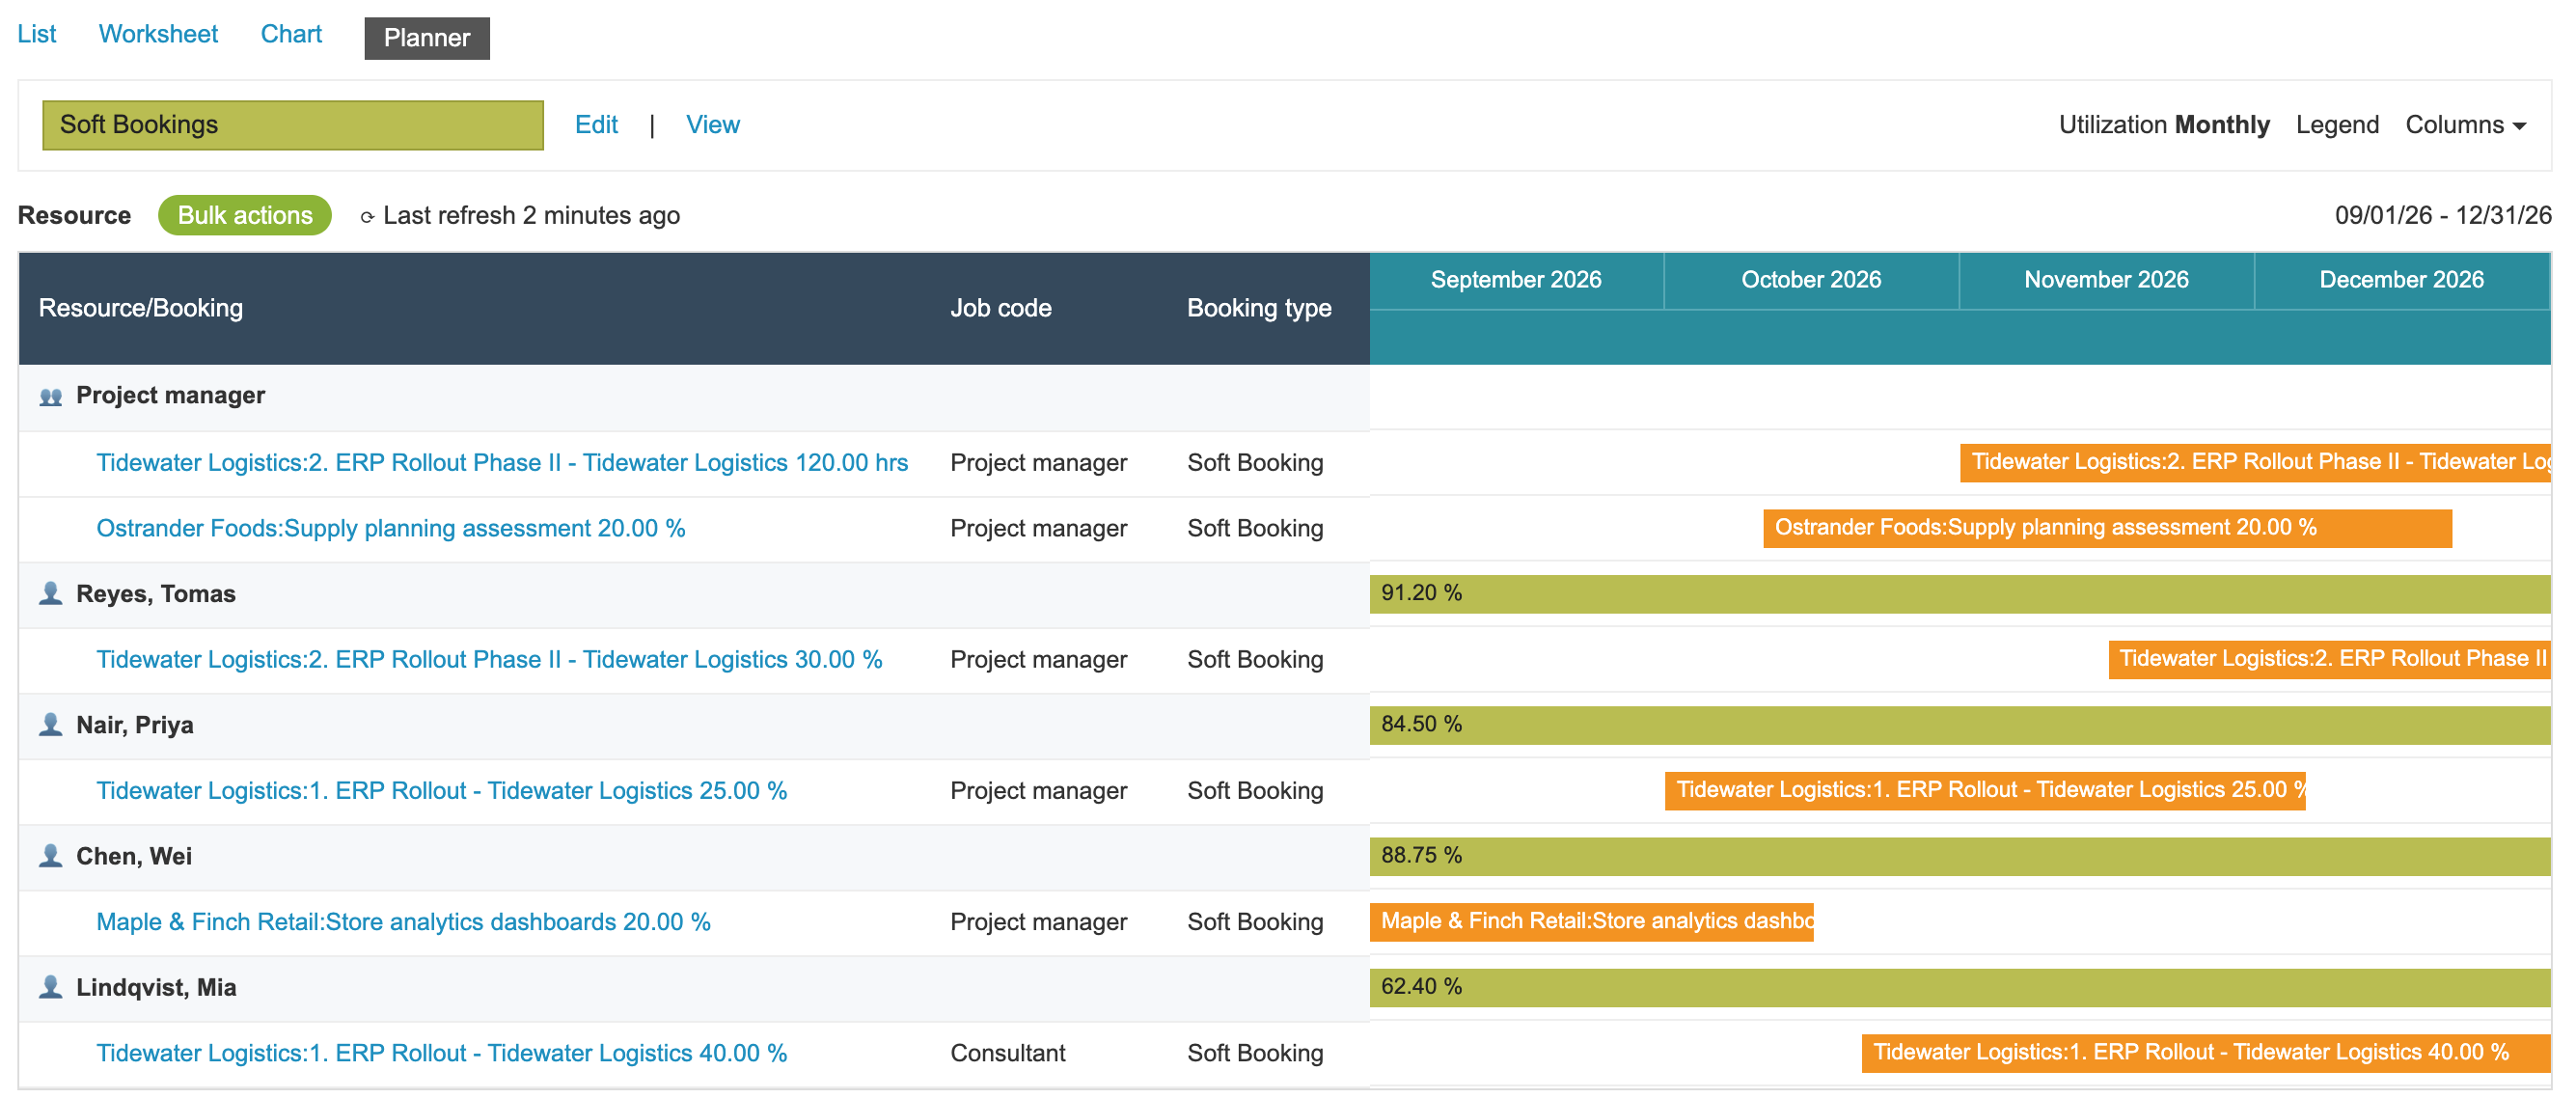Open Tidewater ERP Rollout Phase II 120.00 hrs booking
This screenshot has height=1098, width=2576.
tap(502, 462)
